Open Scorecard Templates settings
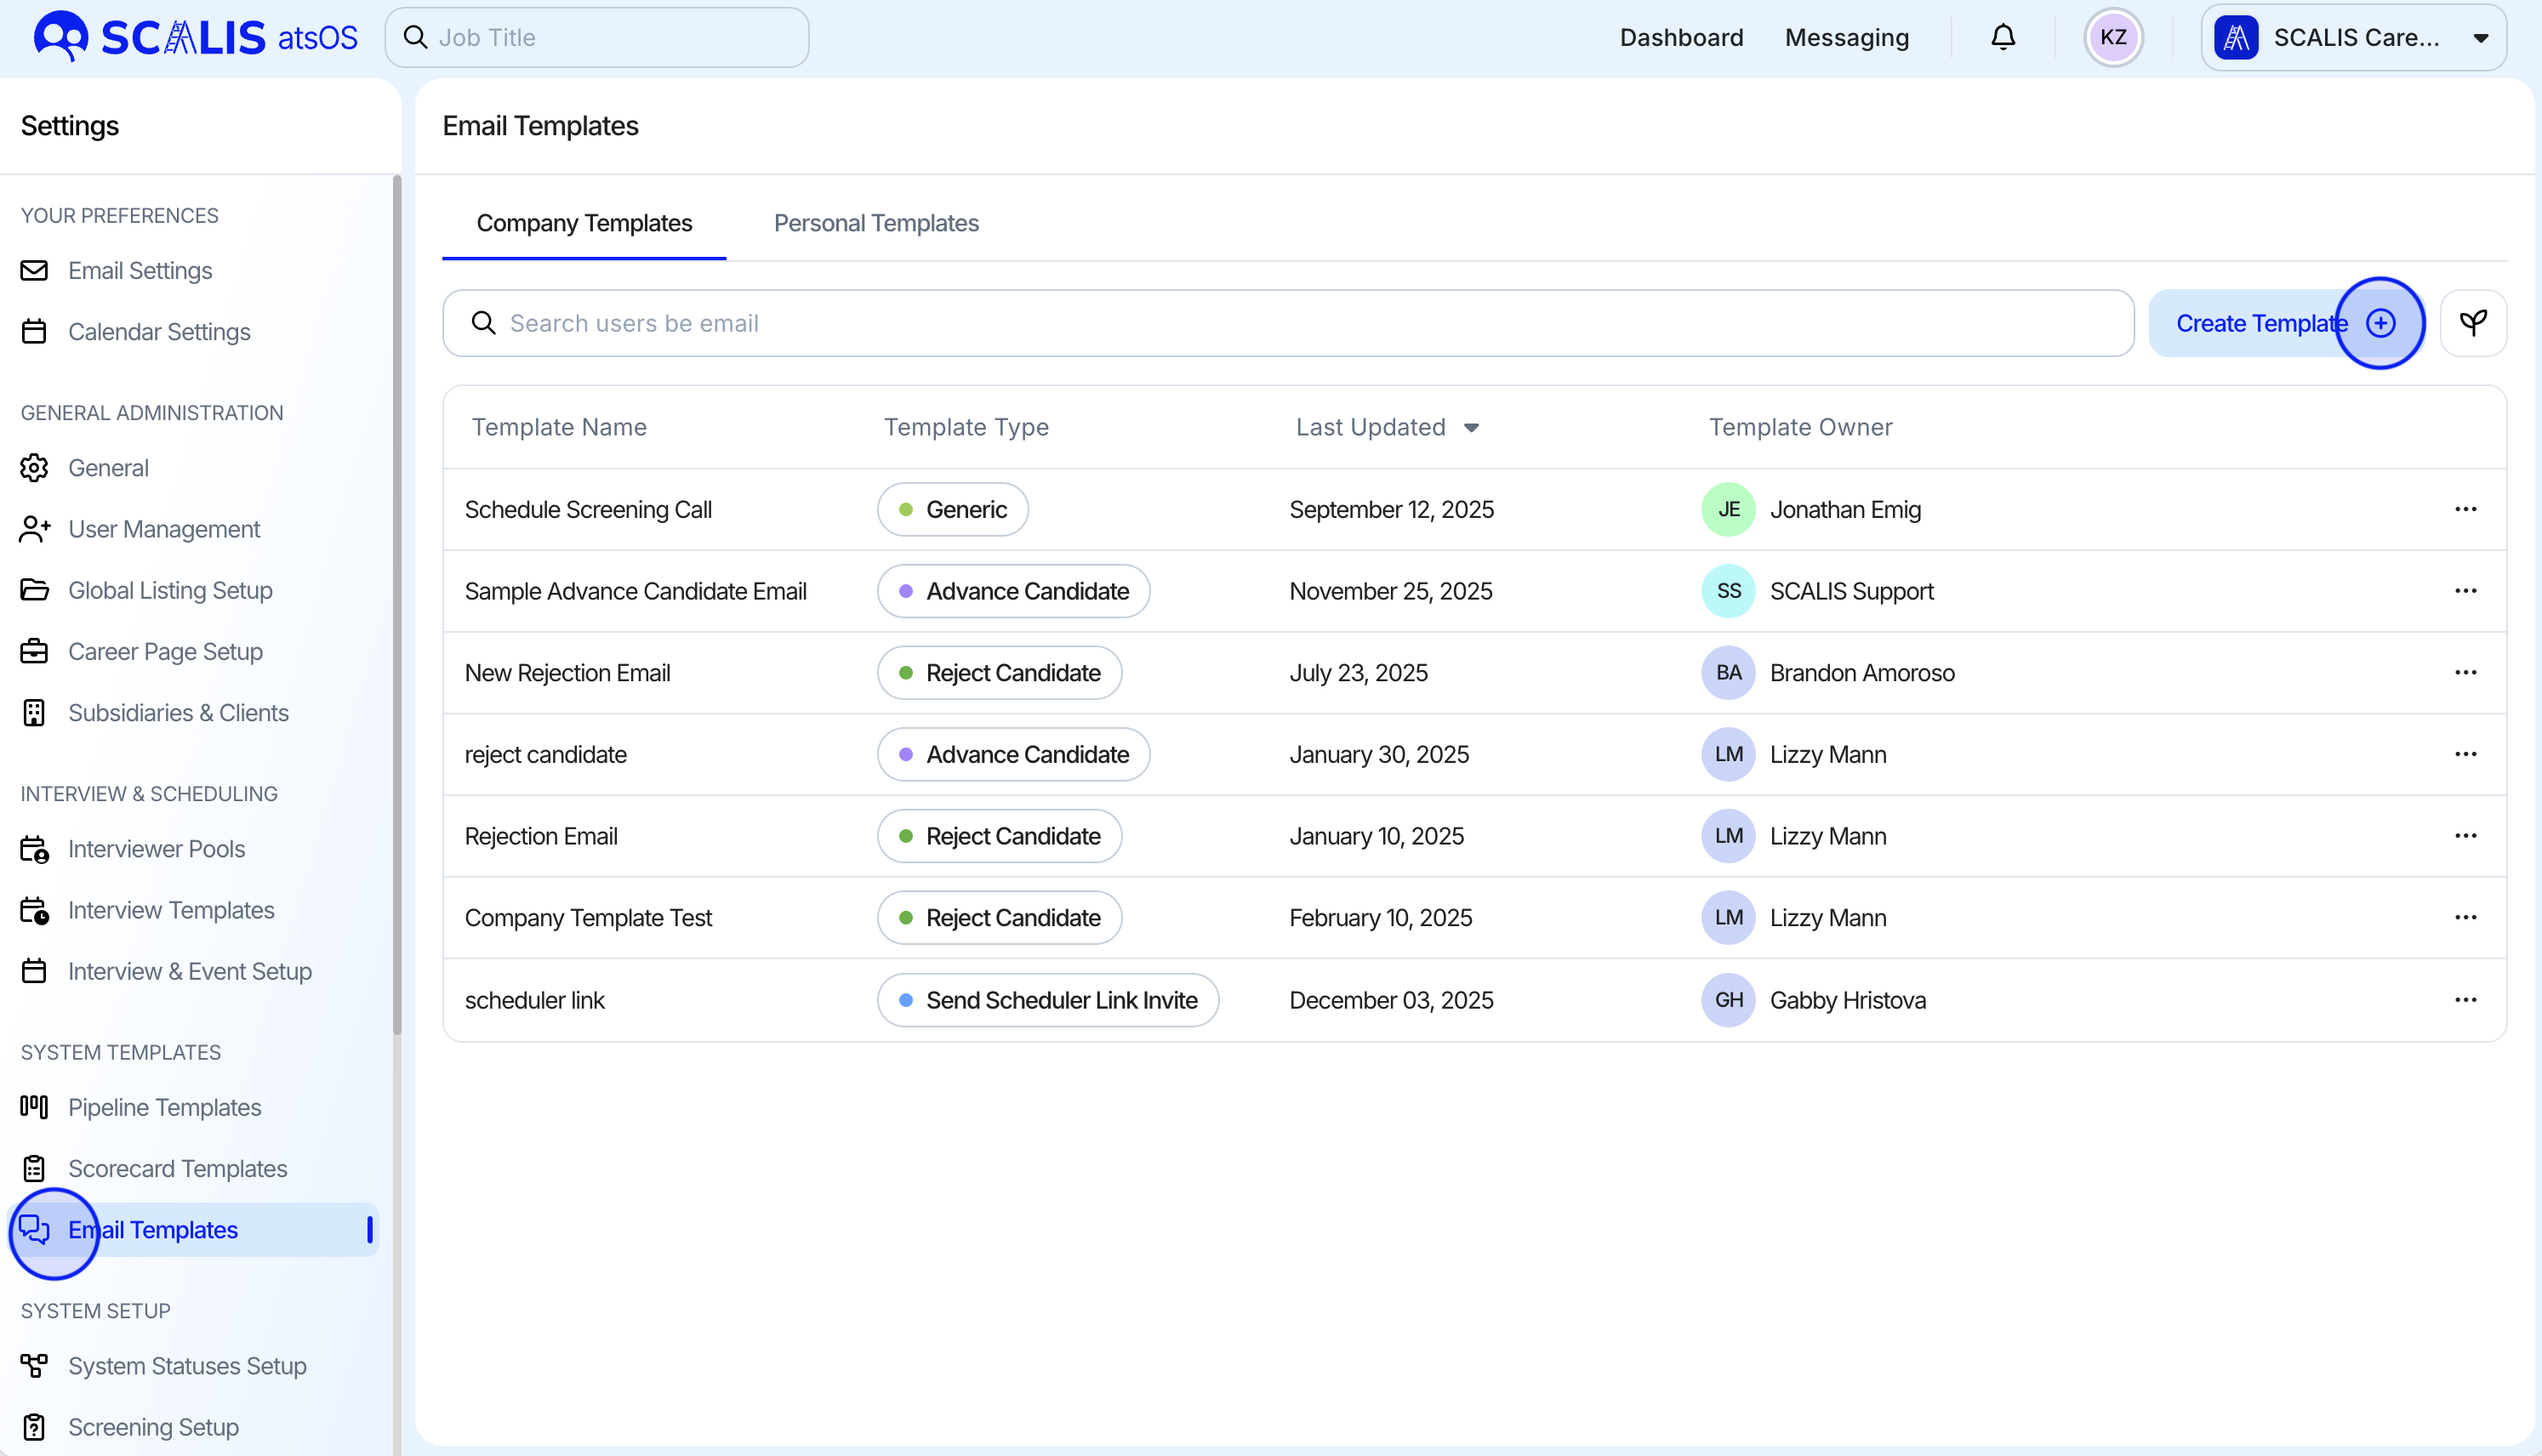Image resolution: width=2542 pixels, height=1456 pixels. coord(177,1168)
